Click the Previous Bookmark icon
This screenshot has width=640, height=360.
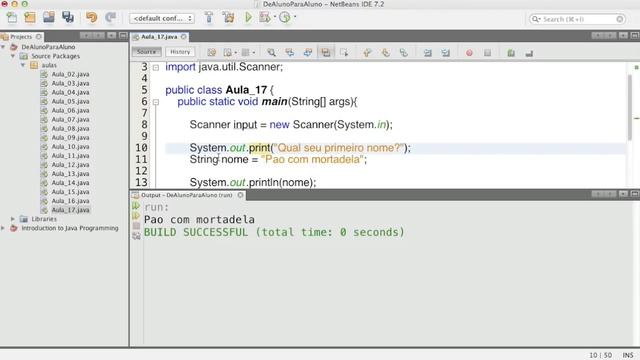click(x=367, y=53)
